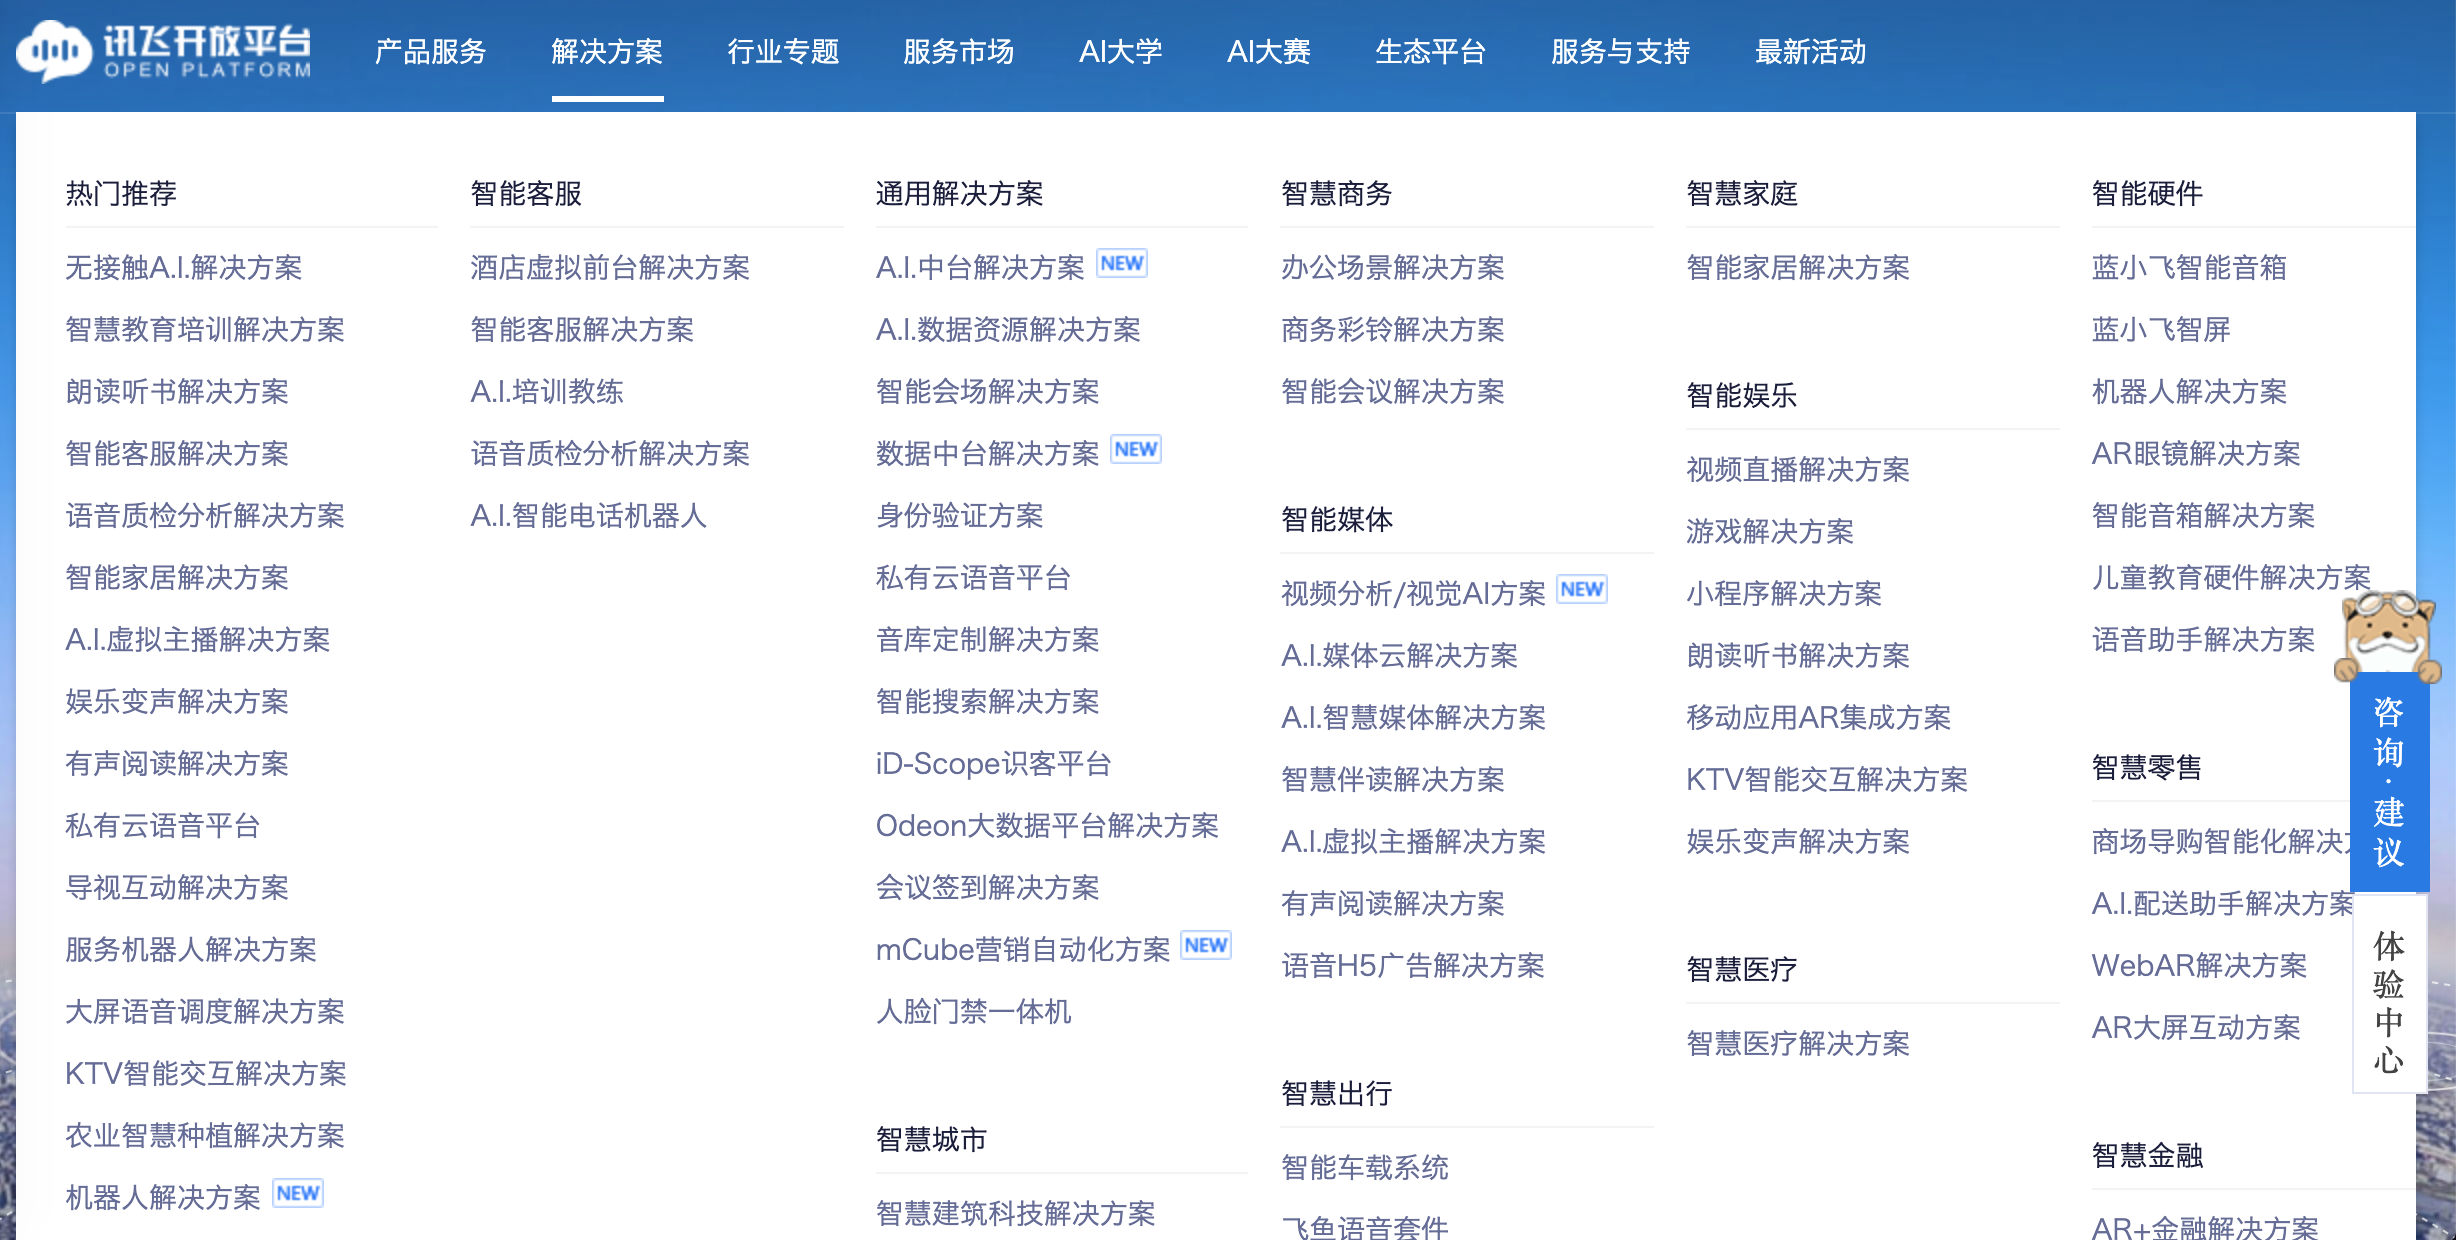Image resolution: width=2456 pixels, height=1240 pixels.
Task: Open A.I.智慧媒体解决方案
Action: coord(1414,718)
